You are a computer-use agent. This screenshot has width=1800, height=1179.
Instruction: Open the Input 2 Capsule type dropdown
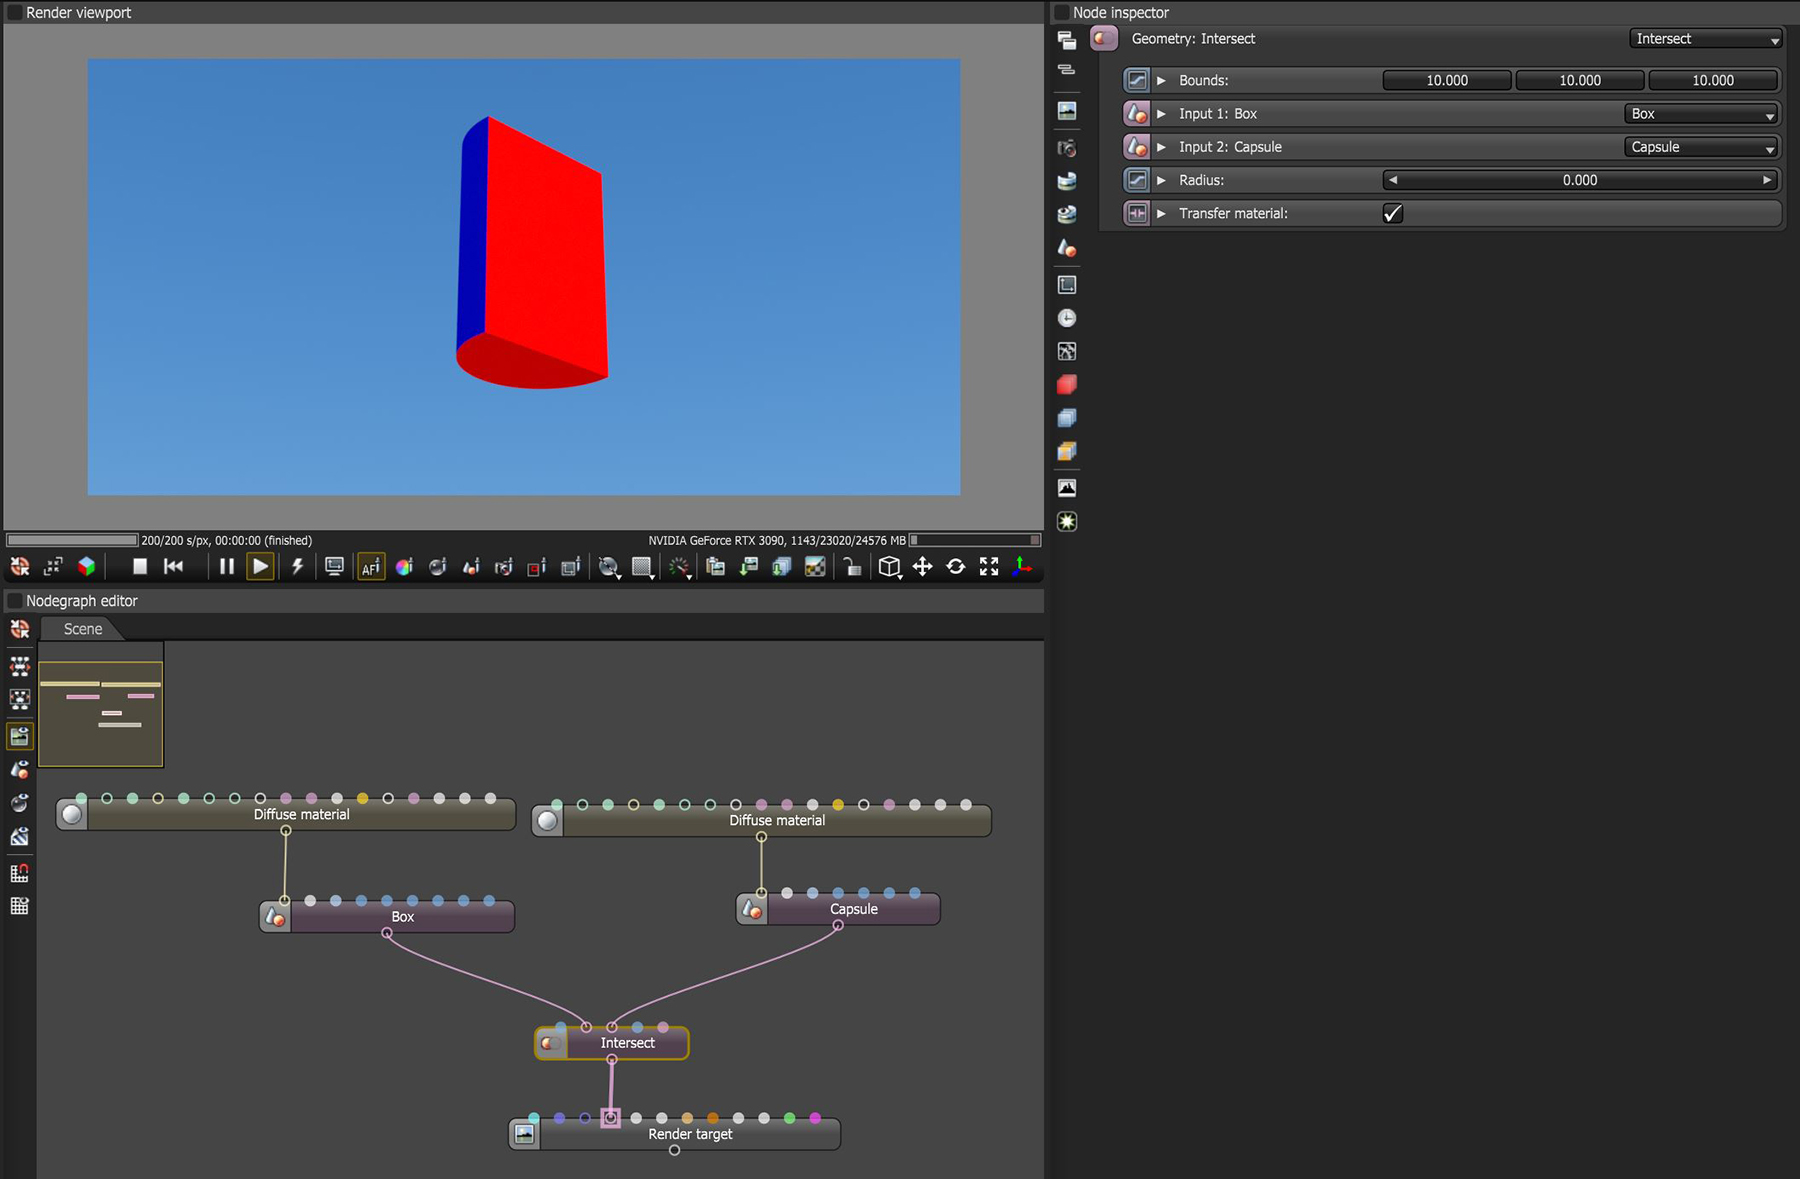pyautogui.click(x=1701, y=147)
